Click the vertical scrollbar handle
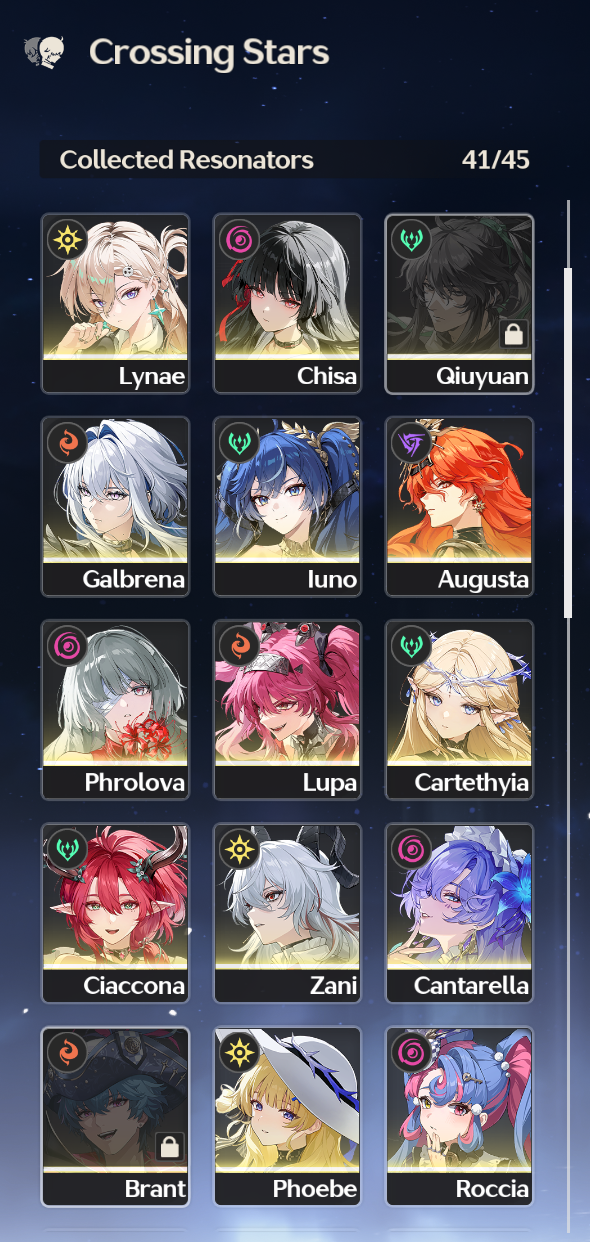 click(568, 443)
